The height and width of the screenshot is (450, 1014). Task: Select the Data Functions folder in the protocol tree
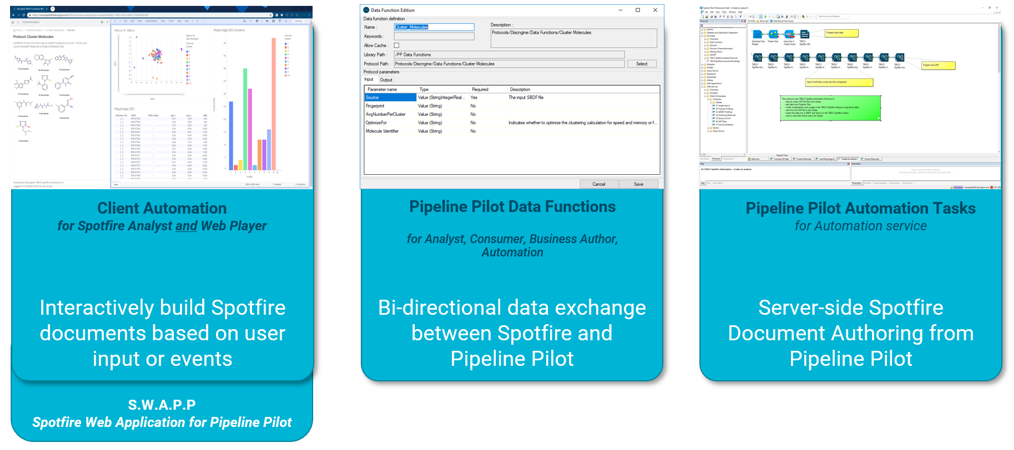[714, 42]
